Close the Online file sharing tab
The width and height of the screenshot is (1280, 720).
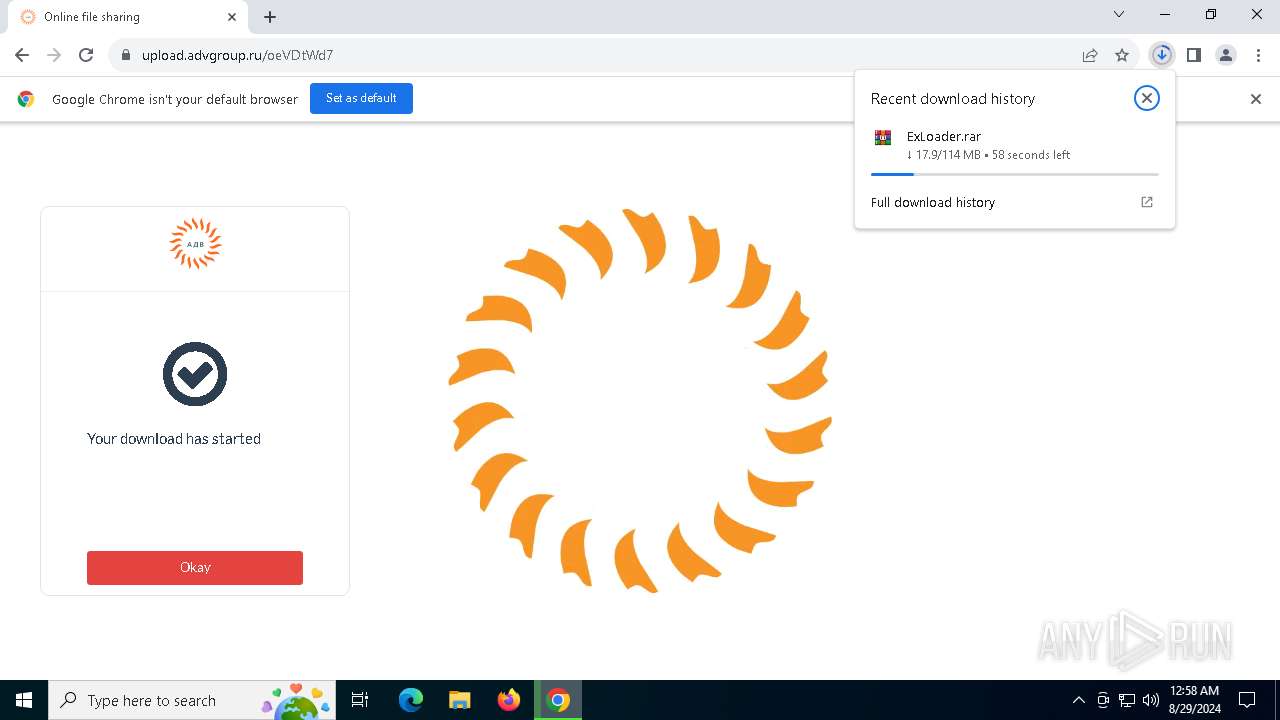(x=232, y=17)
